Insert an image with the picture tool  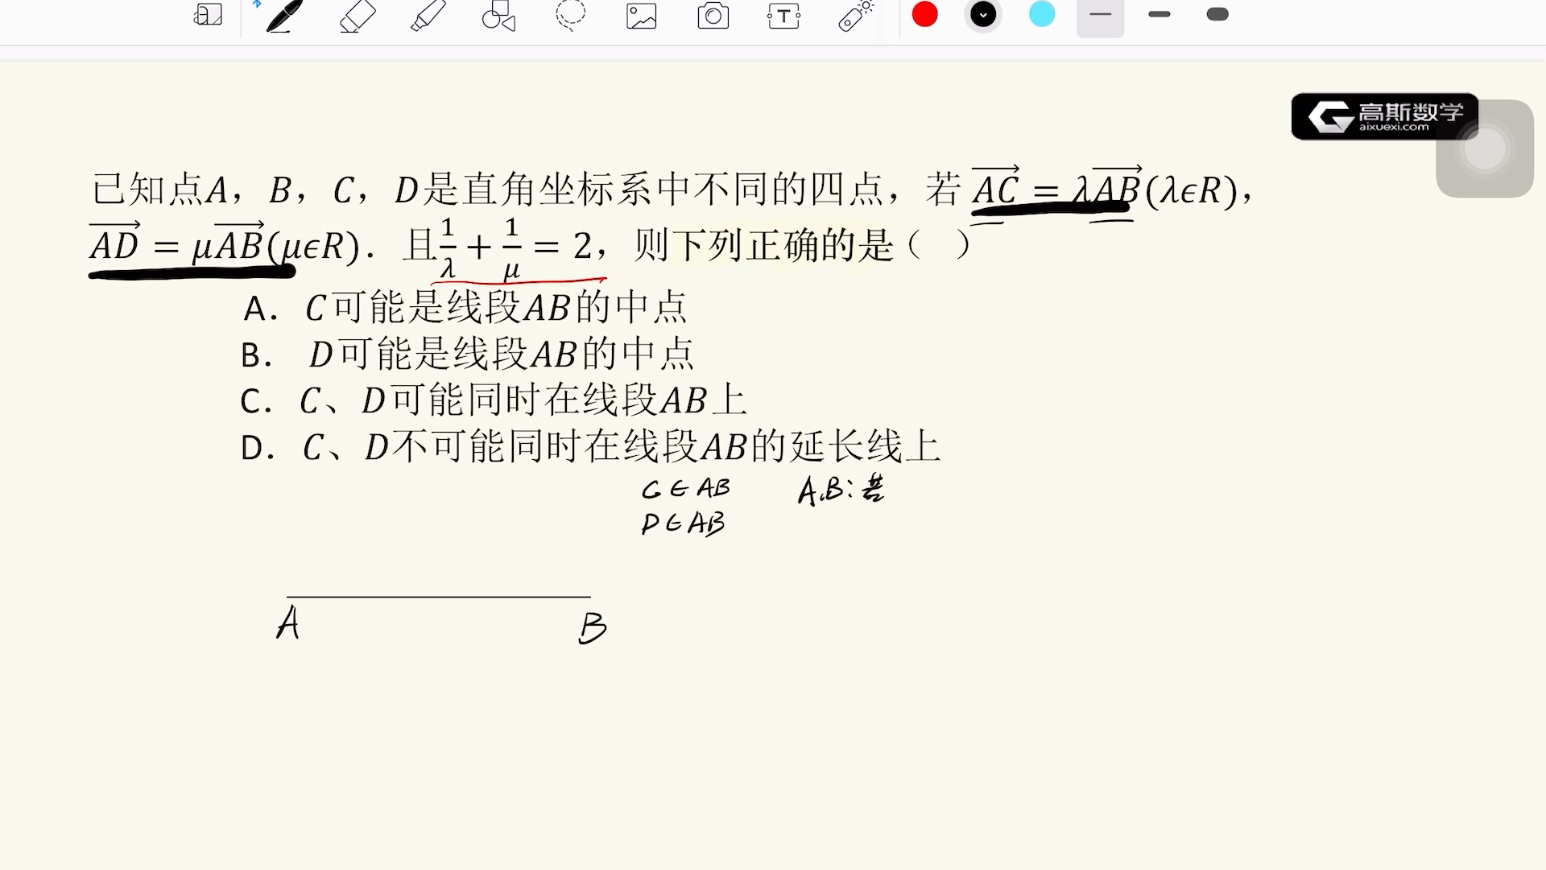point(641,16)
